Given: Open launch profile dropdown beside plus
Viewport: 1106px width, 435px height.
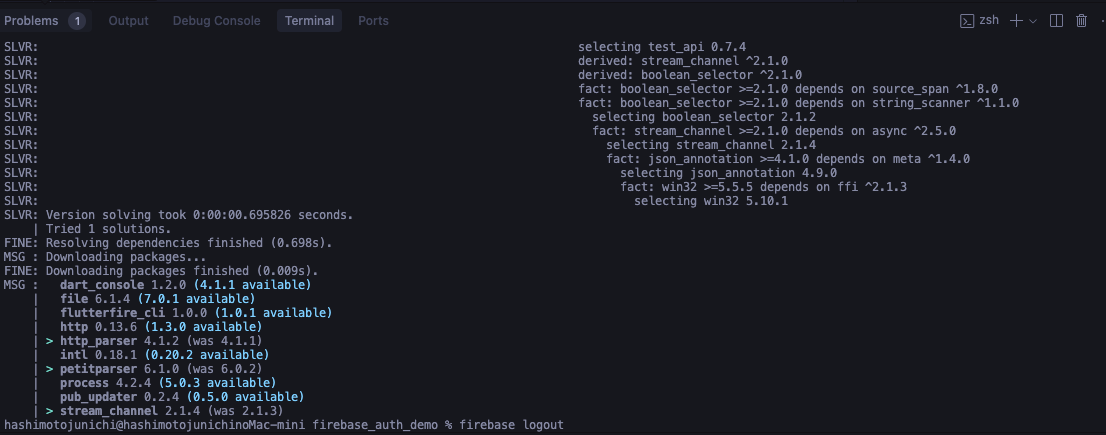Looking at the screenshot, I should [1033, 21].
